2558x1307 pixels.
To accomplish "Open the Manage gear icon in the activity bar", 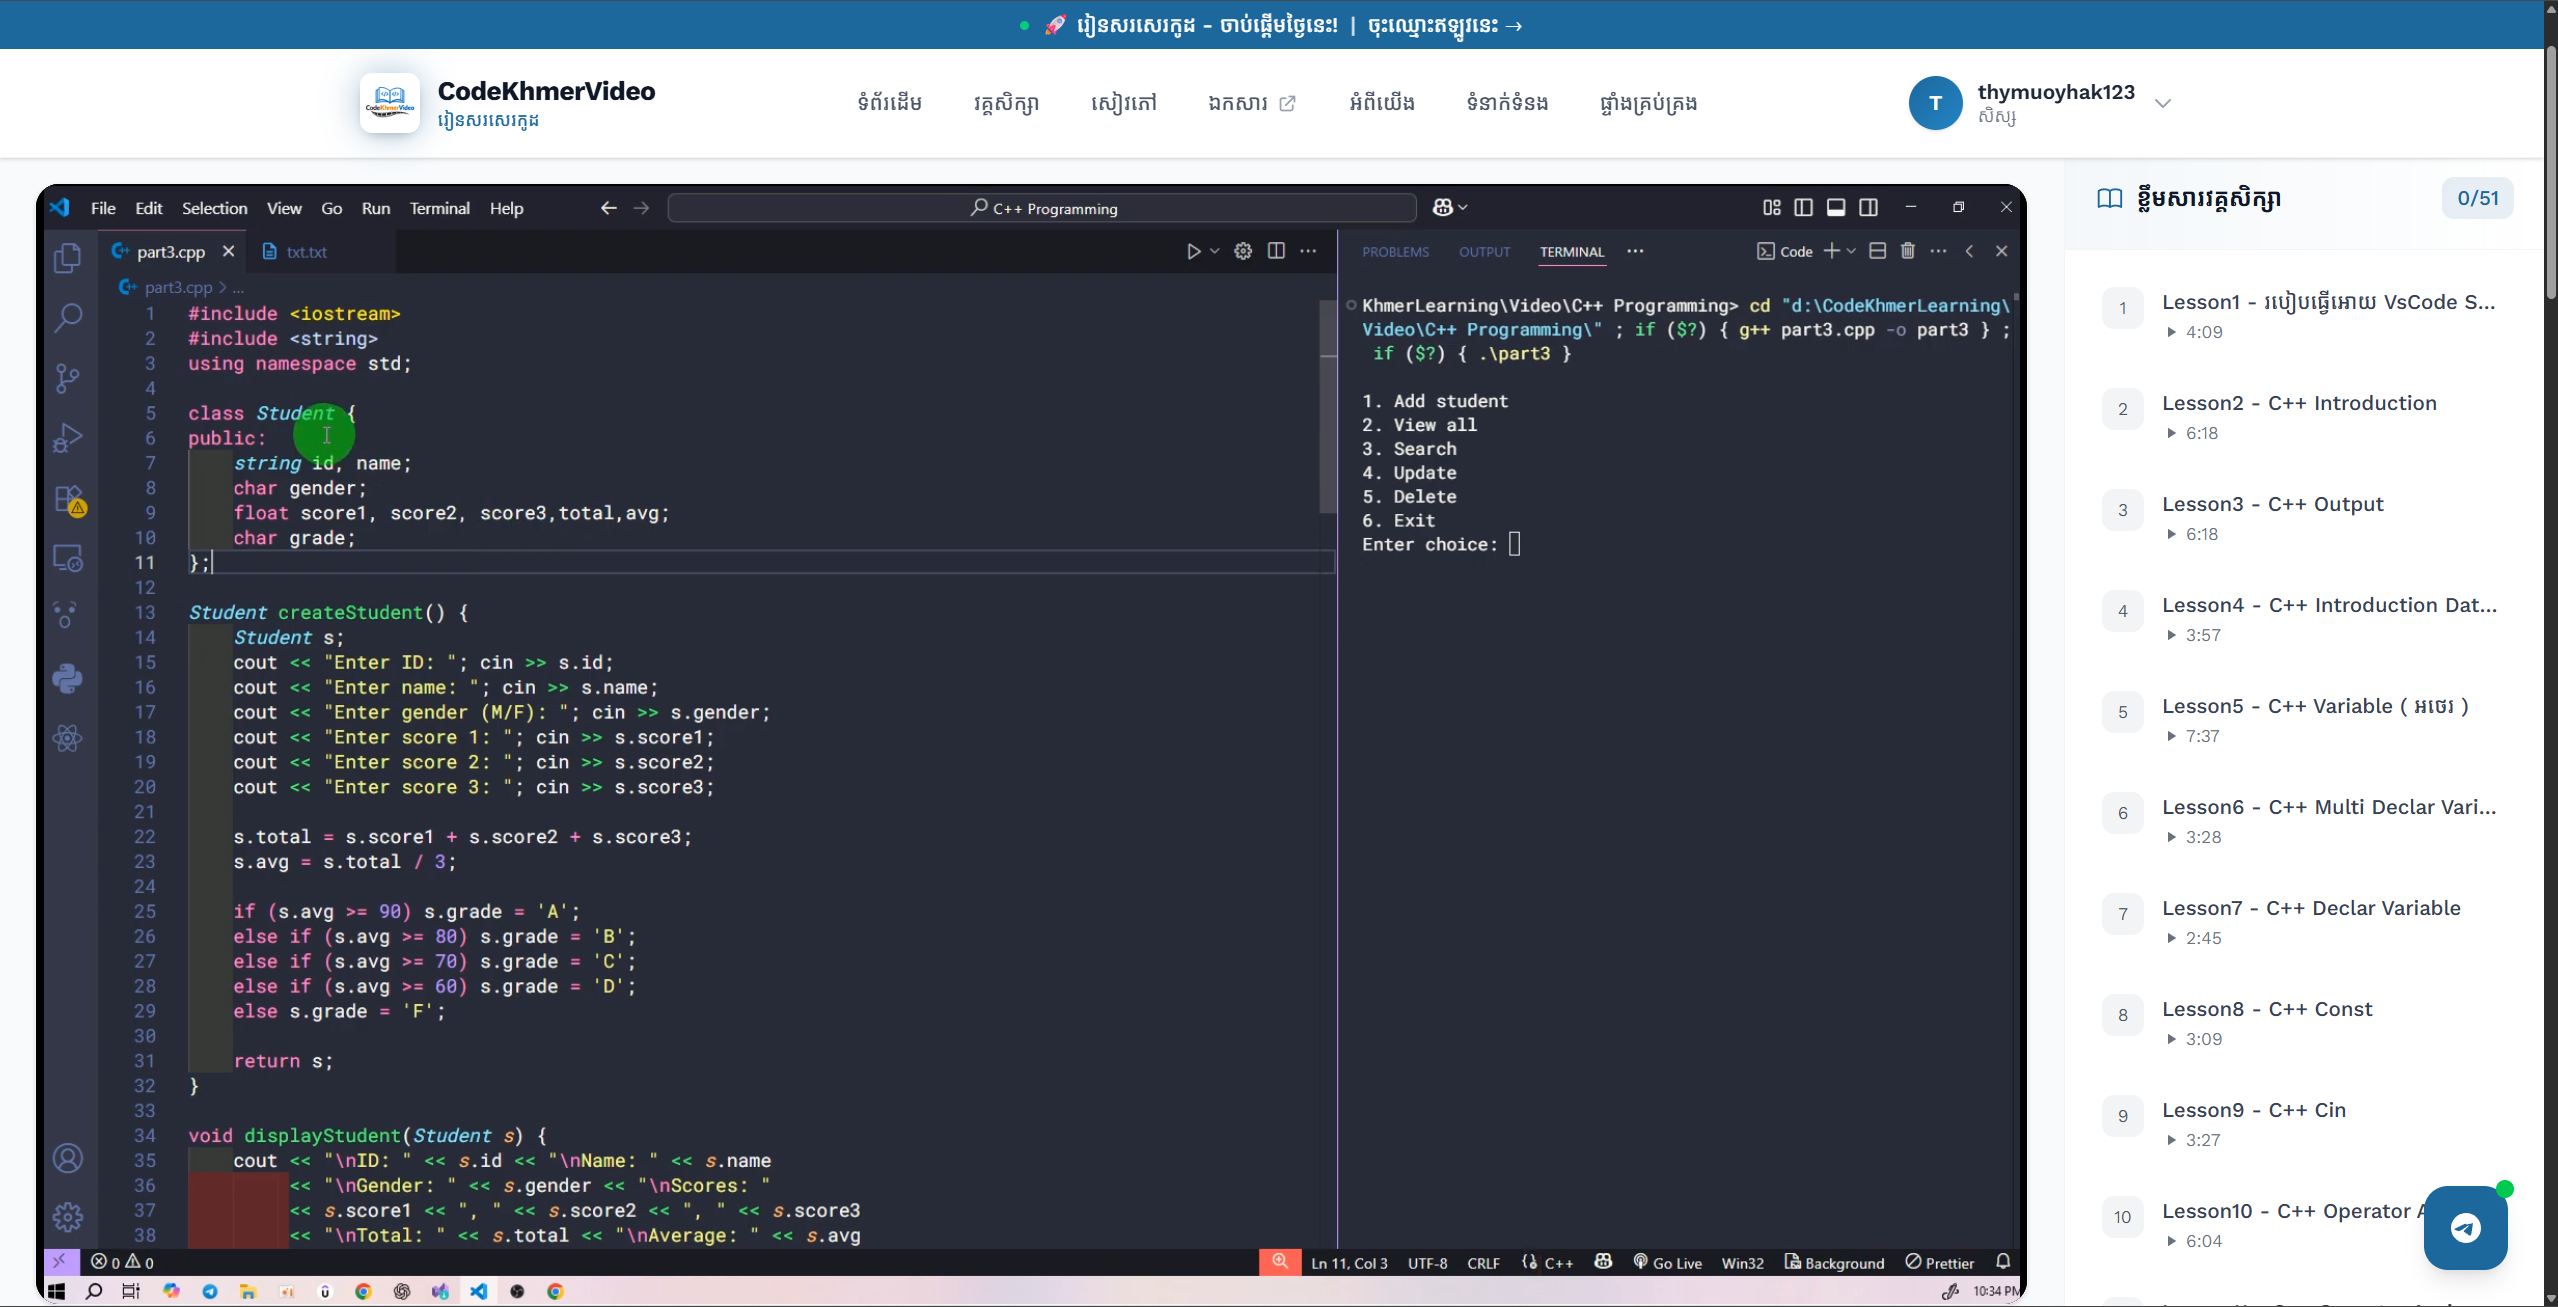I will point(68,1217).
